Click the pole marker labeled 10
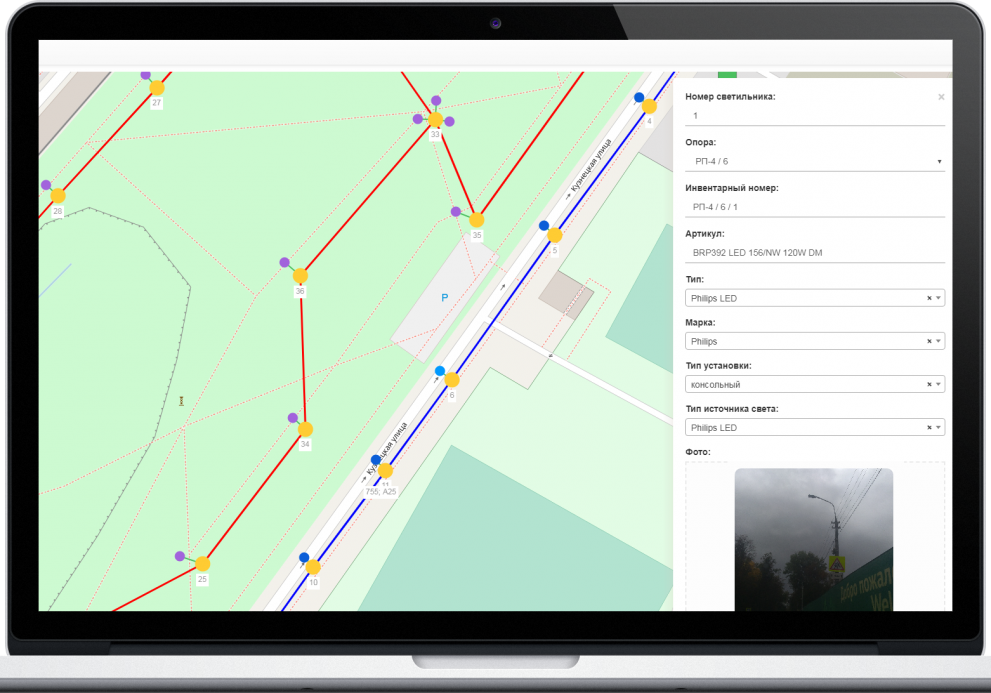The image size is (991, 693). [x=313, y=567]
